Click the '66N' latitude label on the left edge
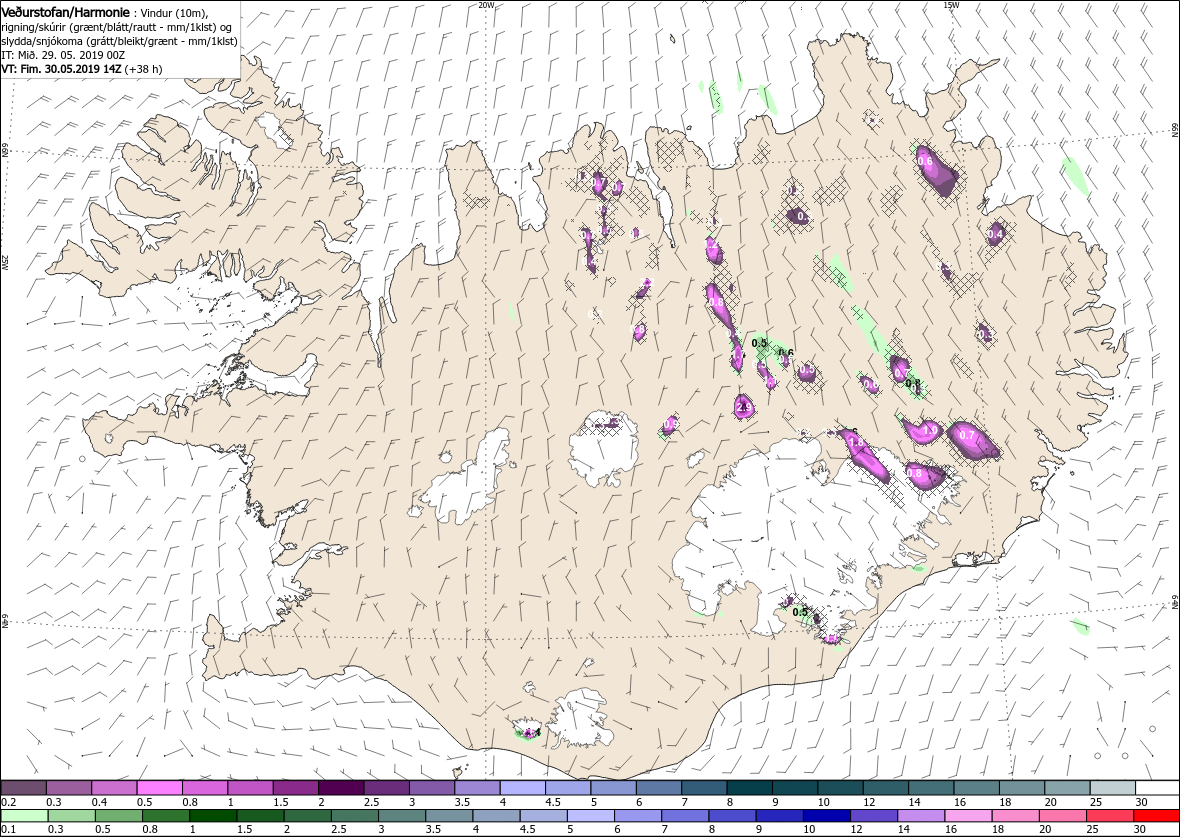The image size is (1180, 837). coord(5,151)
